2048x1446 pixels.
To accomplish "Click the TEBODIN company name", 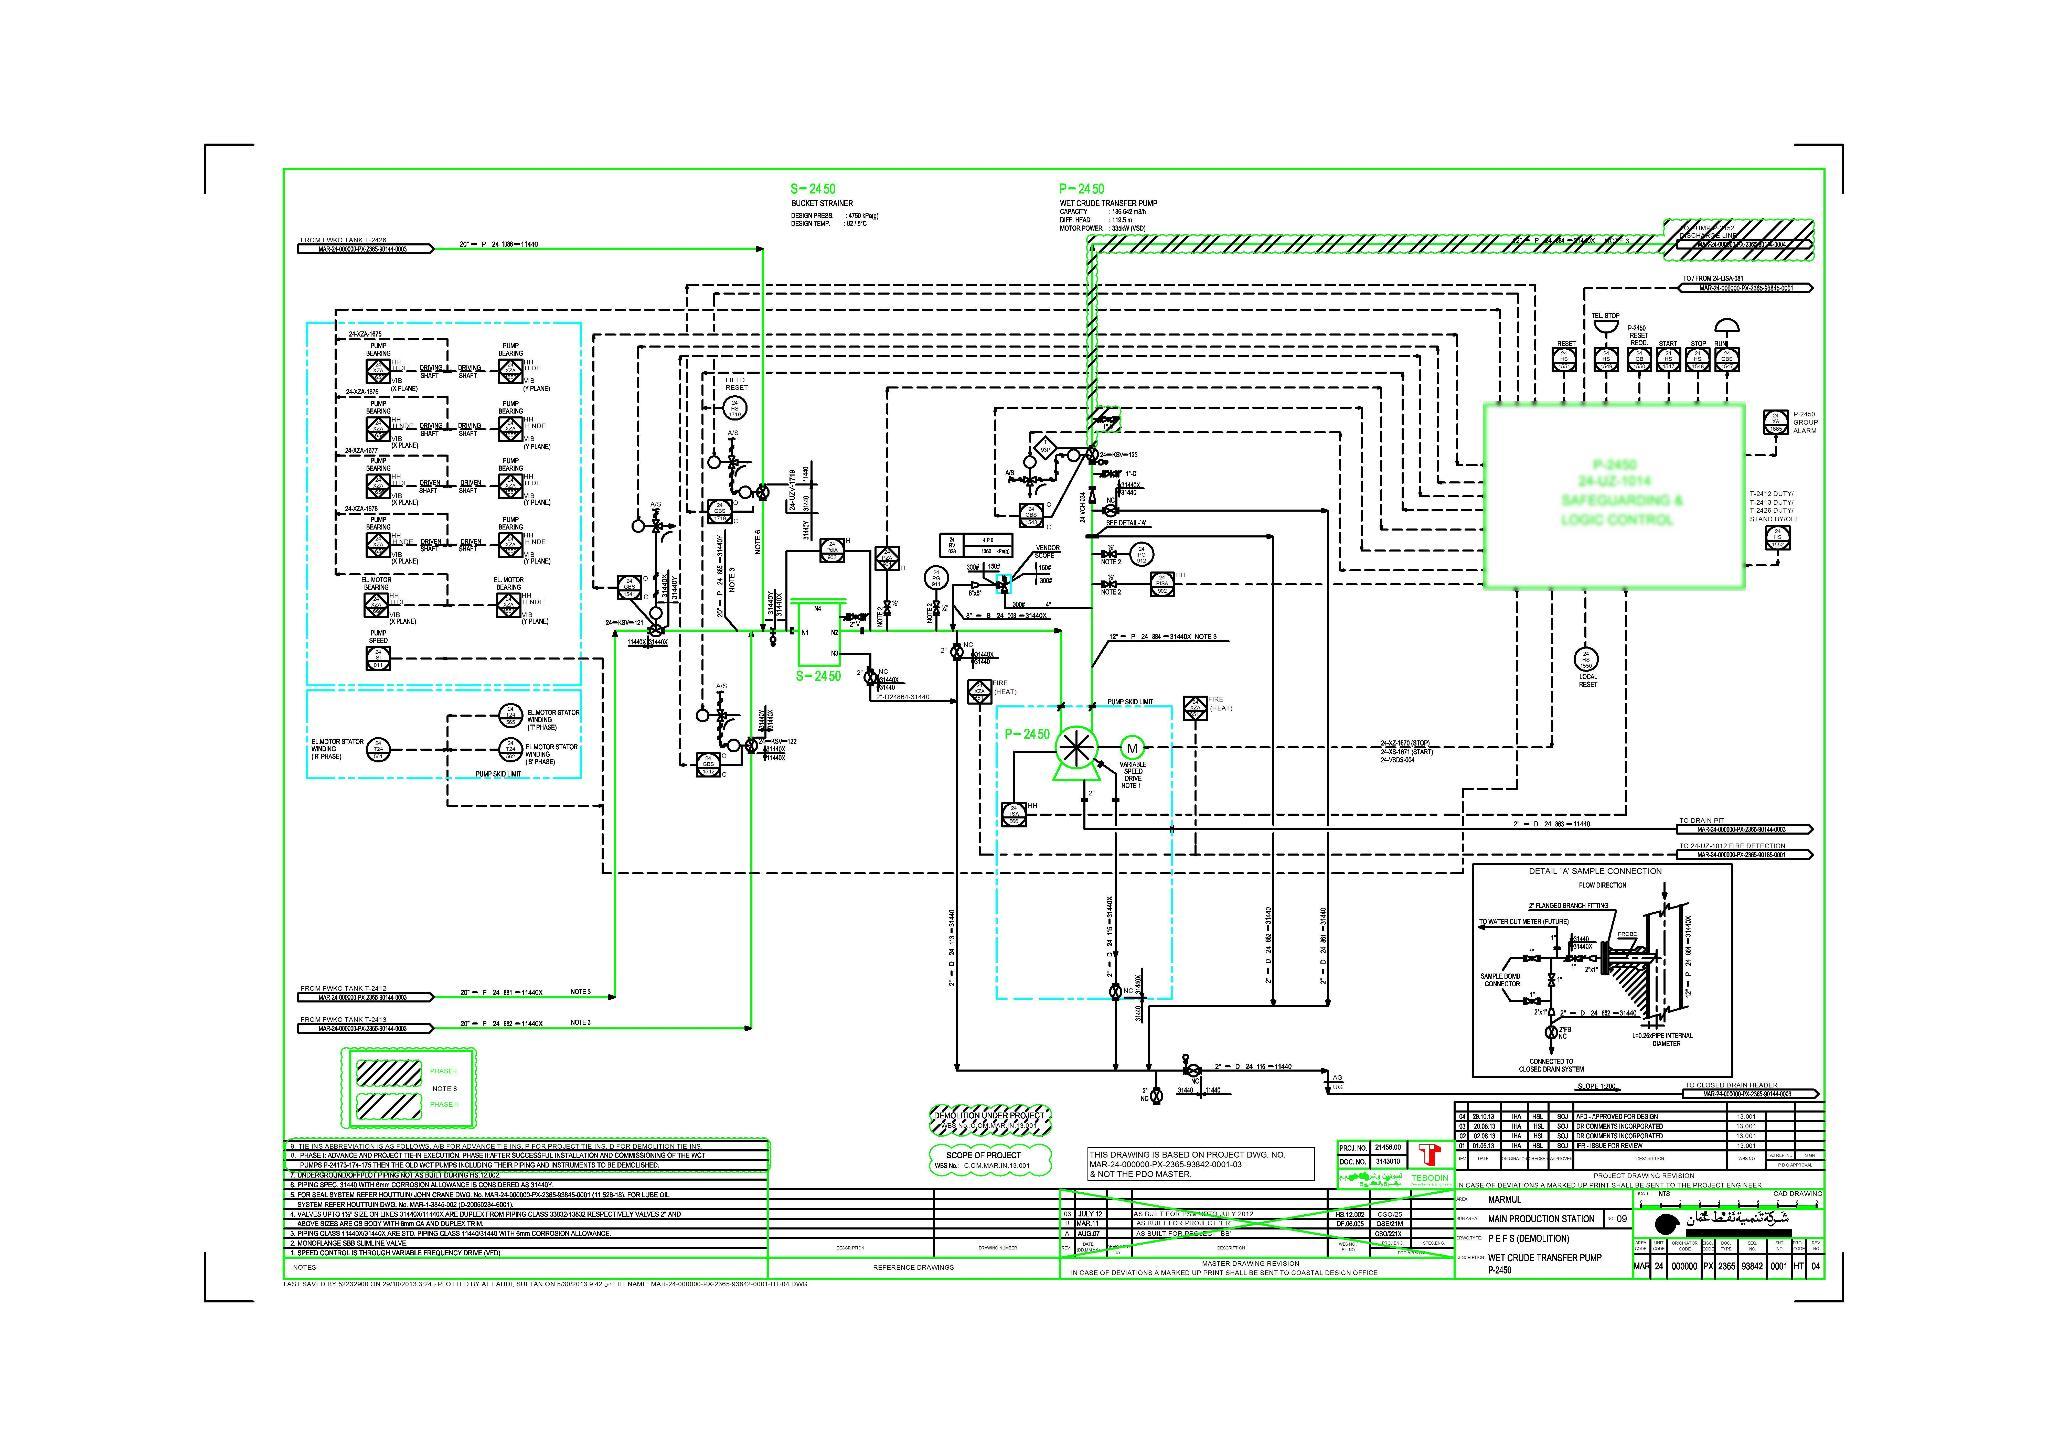I will pyautogui.click(x=1431, y=1179).
